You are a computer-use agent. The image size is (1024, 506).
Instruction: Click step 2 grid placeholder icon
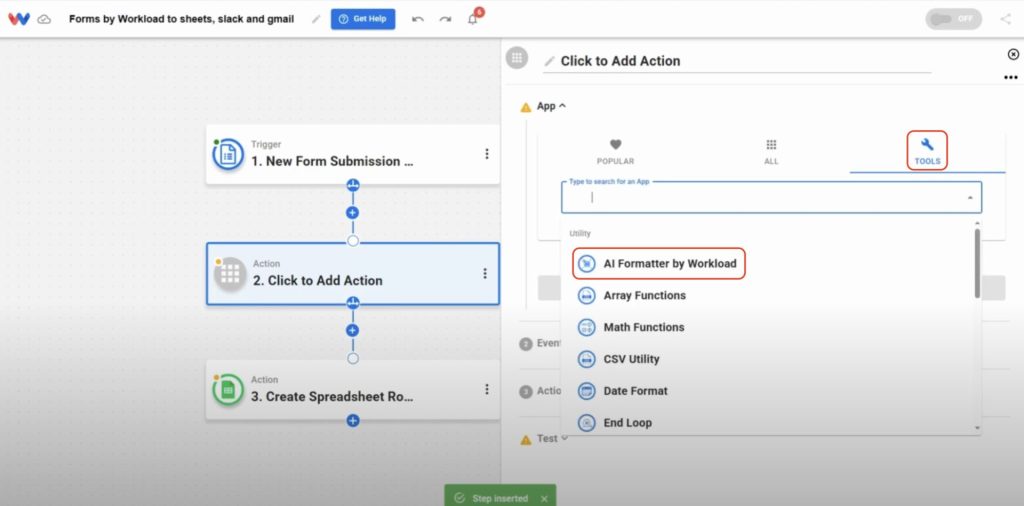click(230, 274)
